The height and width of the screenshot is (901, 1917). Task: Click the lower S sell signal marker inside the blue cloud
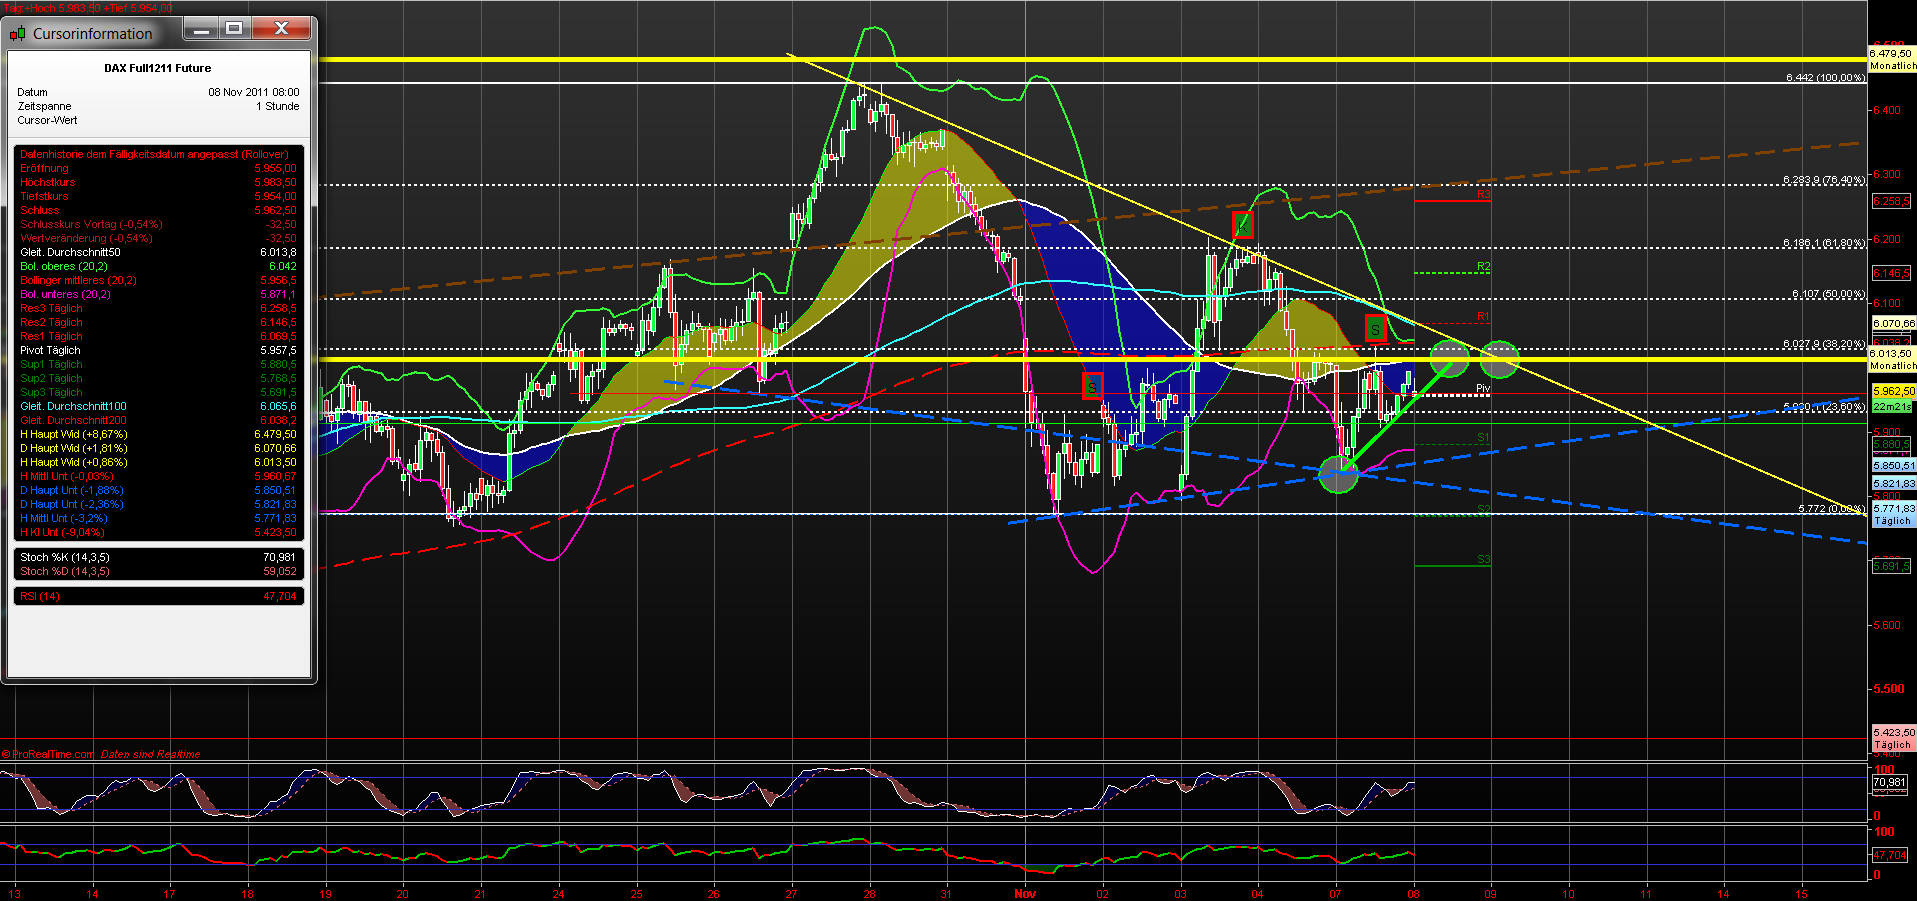coord(1092,387)
